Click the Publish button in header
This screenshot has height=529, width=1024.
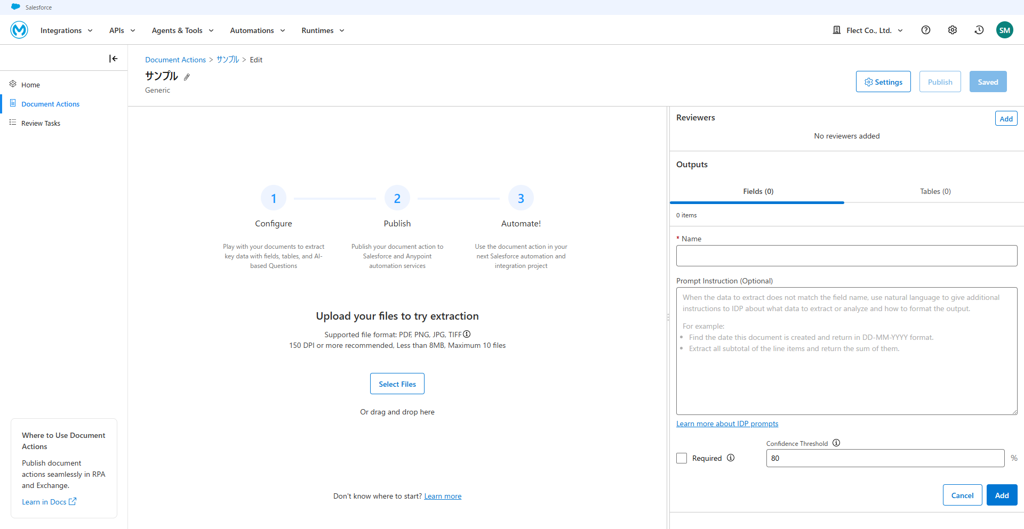point(940,82)
